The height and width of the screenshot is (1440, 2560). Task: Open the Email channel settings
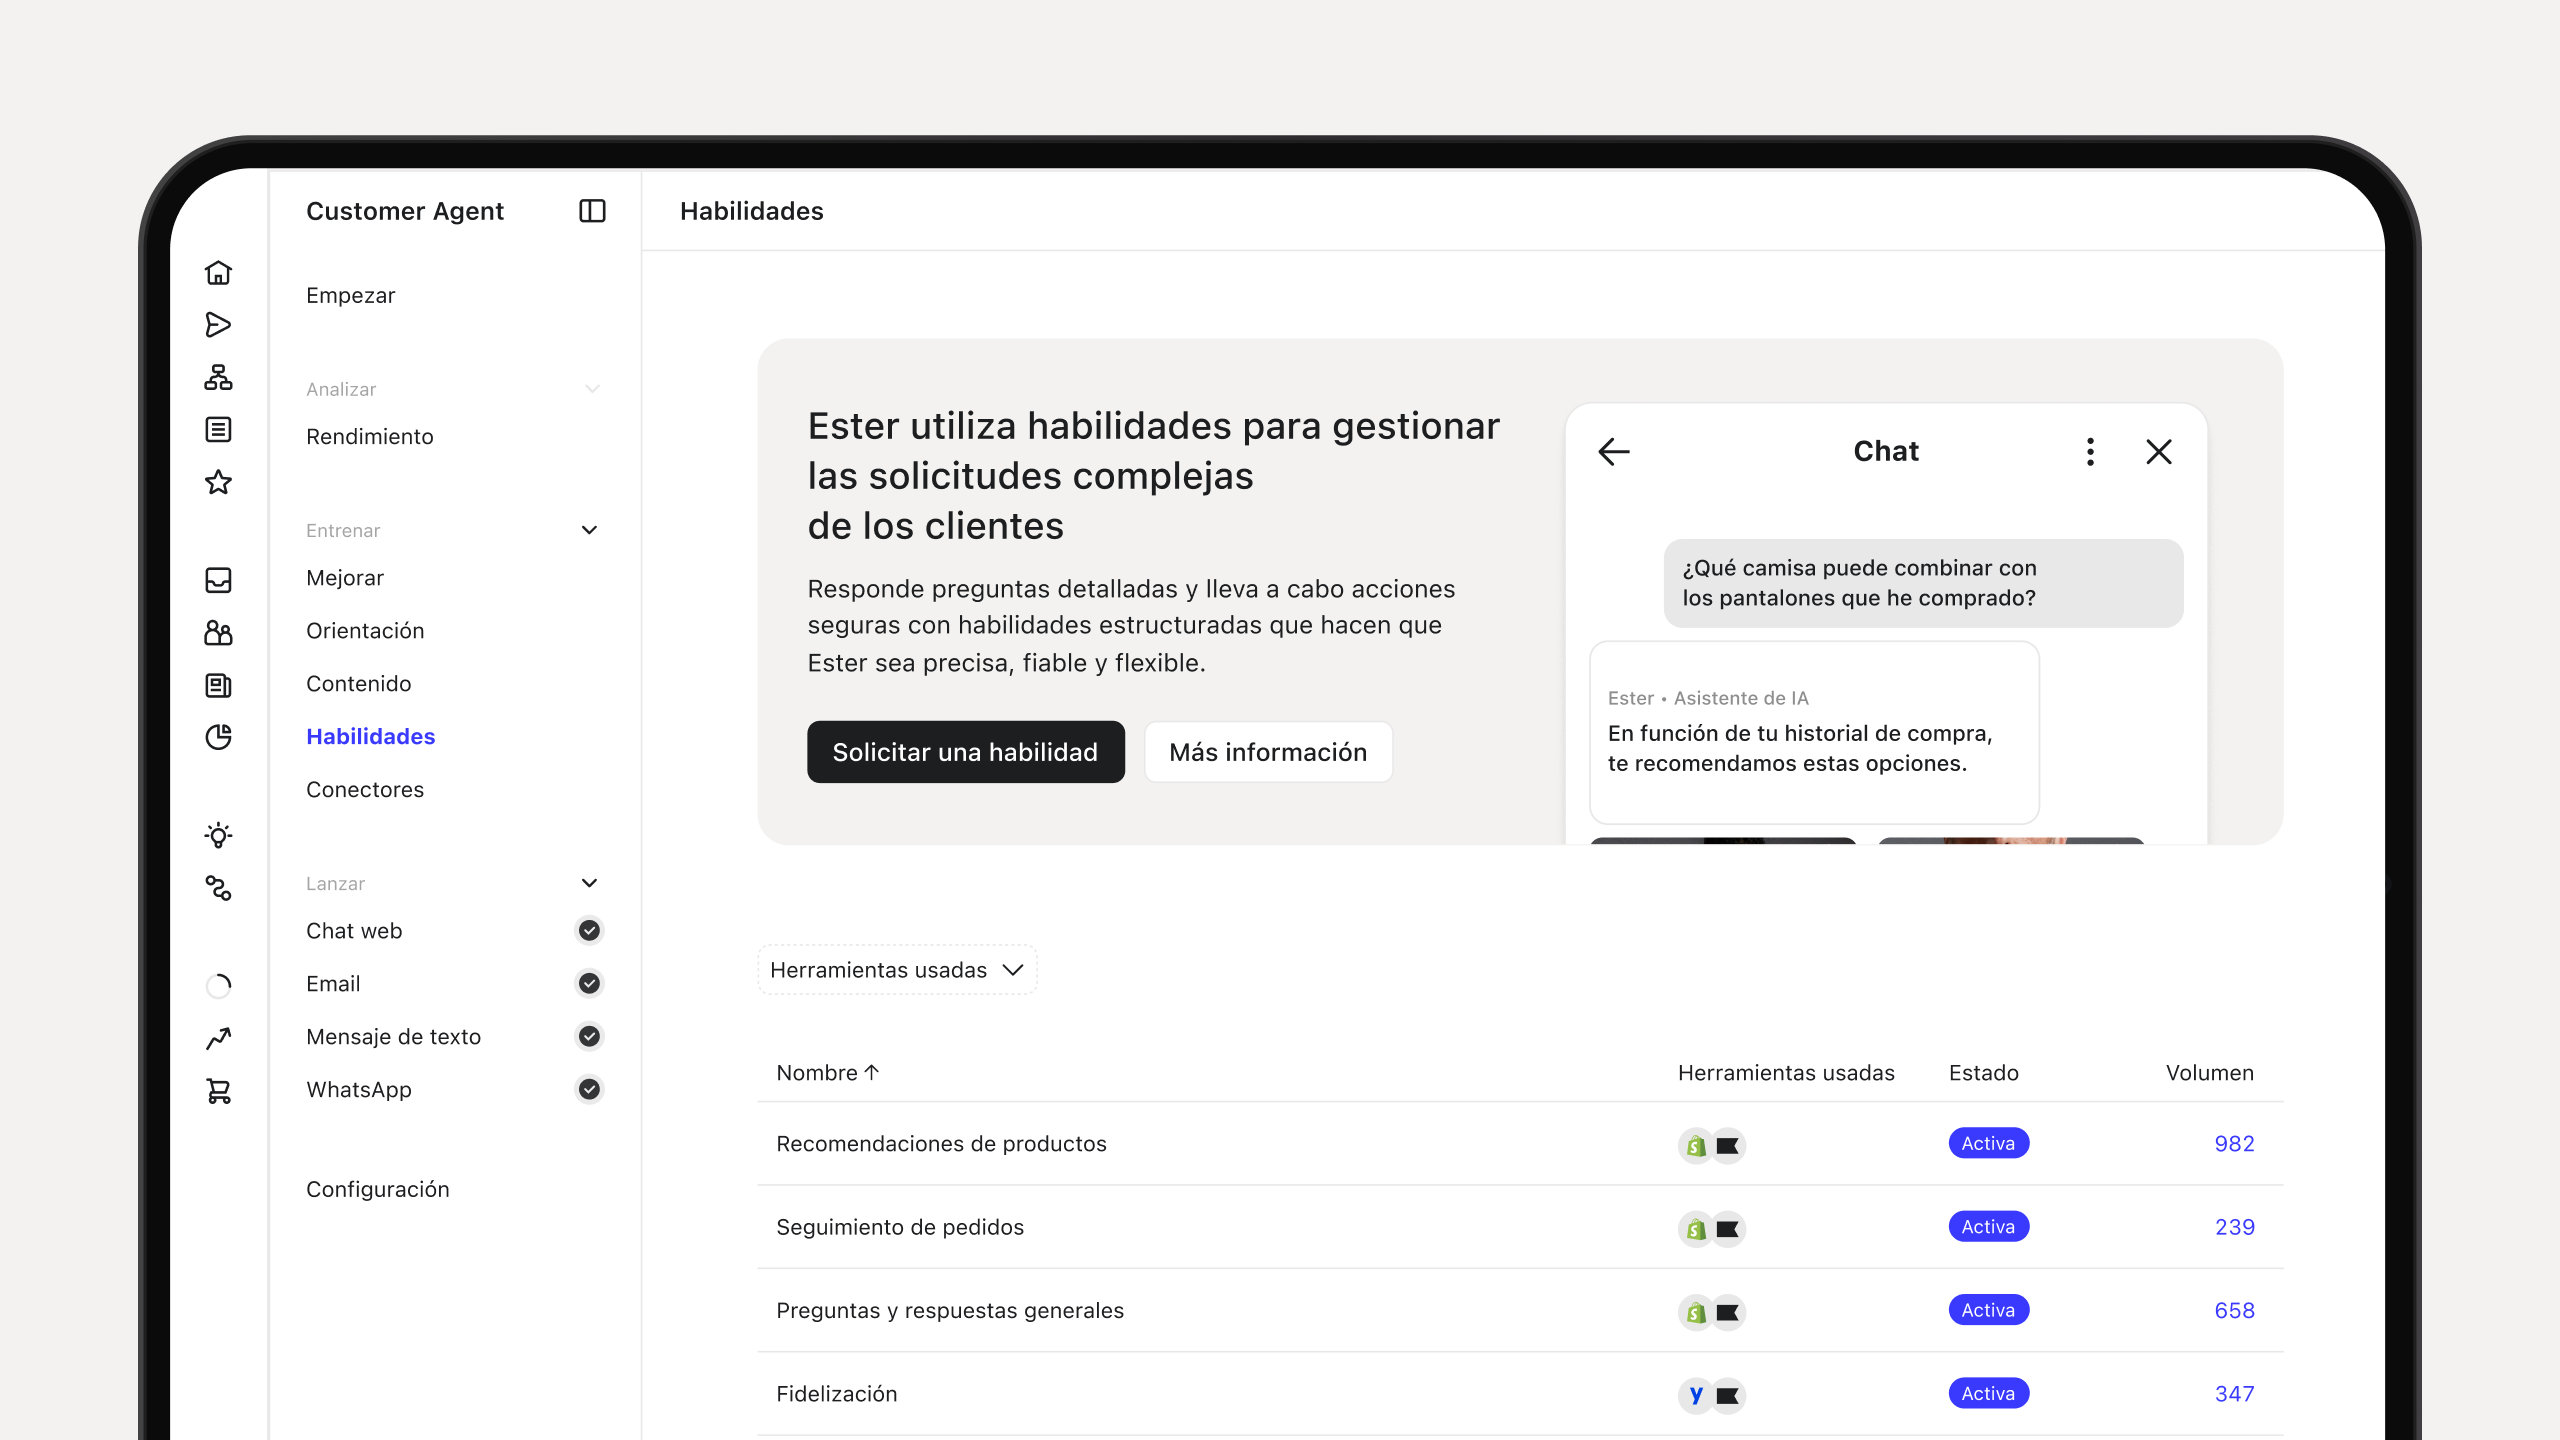[x=333, y=984]
